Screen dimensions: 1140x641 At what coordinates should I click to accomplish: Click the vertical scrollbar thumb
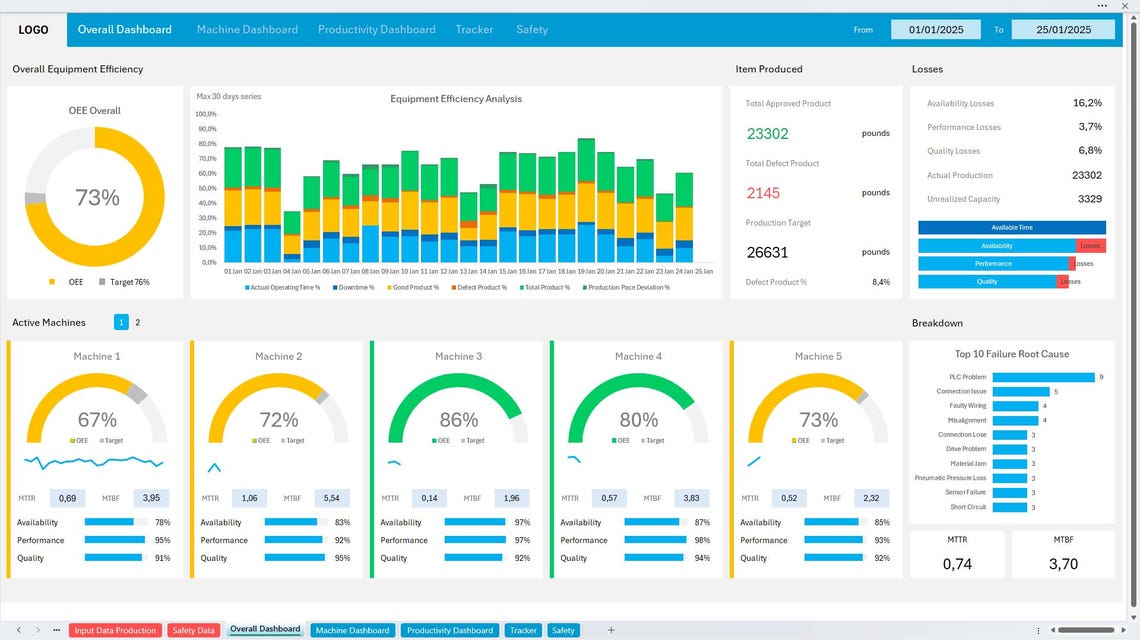point(1132,313)
